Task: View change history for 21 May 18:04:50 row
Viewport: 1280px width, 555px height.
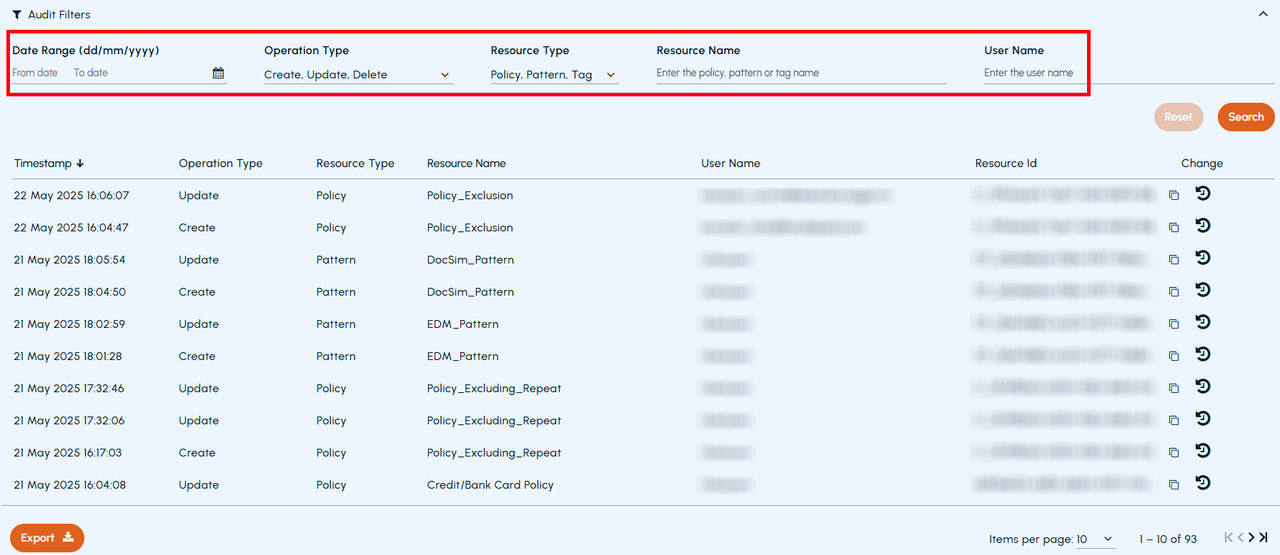Action: coord(1203,290)
